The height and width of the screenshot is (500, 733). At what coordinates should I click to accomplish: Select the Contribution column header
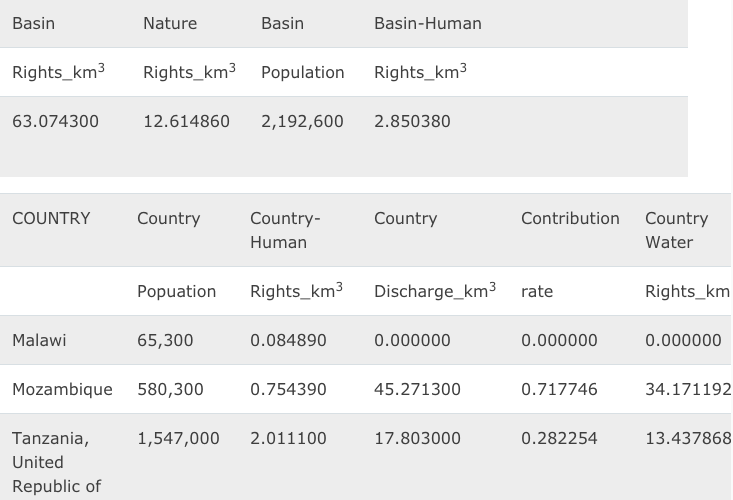coord(570,218)
